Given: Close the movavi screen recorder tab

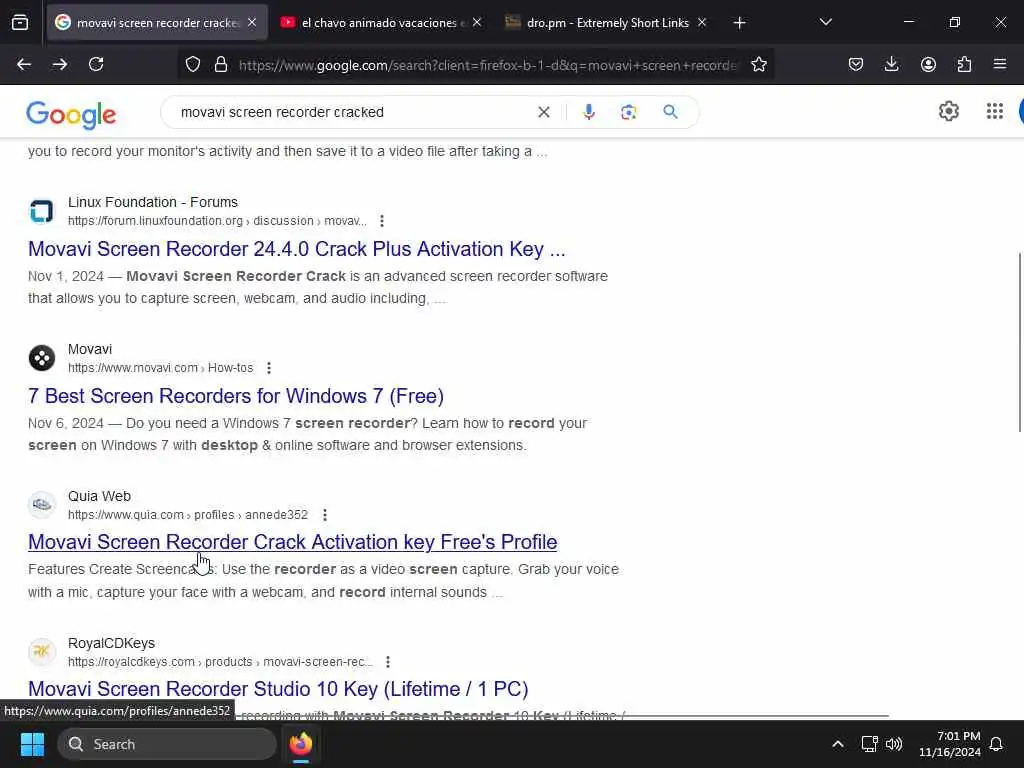Looking at the screenshot, I should 252,23.
